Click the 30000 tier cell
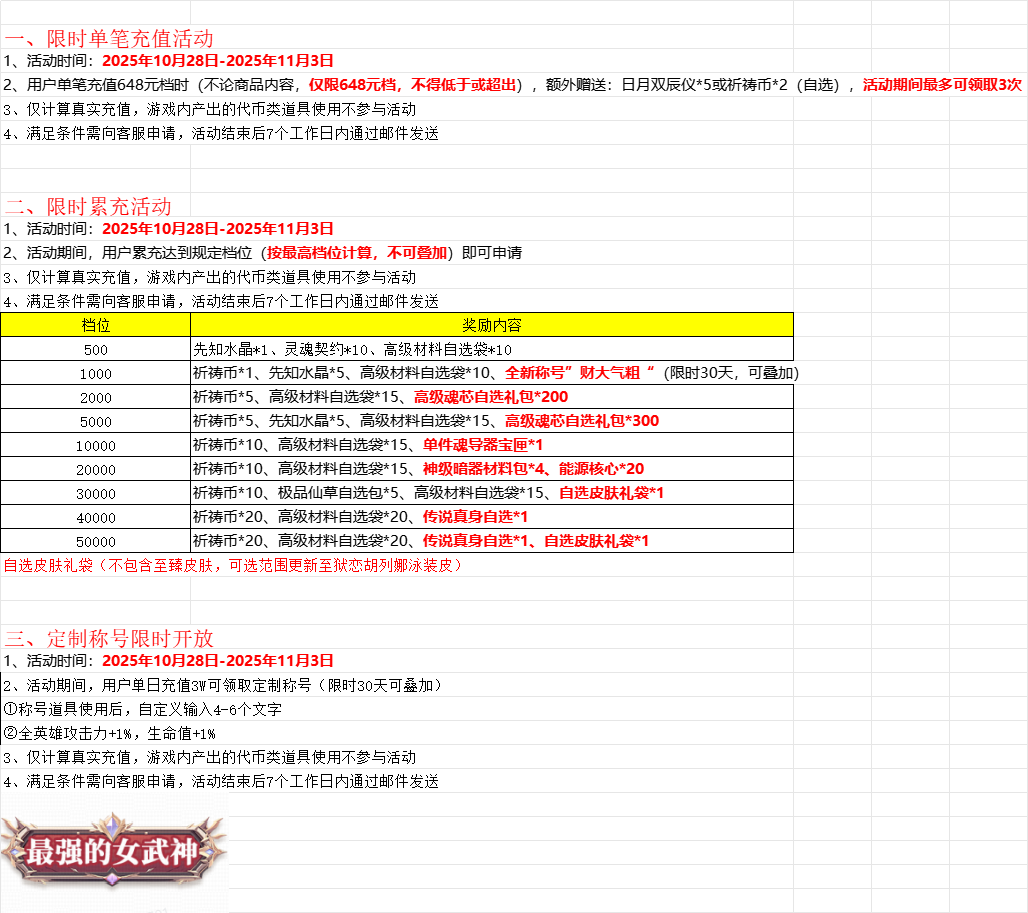This screenshot has width=1028, height=913. [95, 493]
